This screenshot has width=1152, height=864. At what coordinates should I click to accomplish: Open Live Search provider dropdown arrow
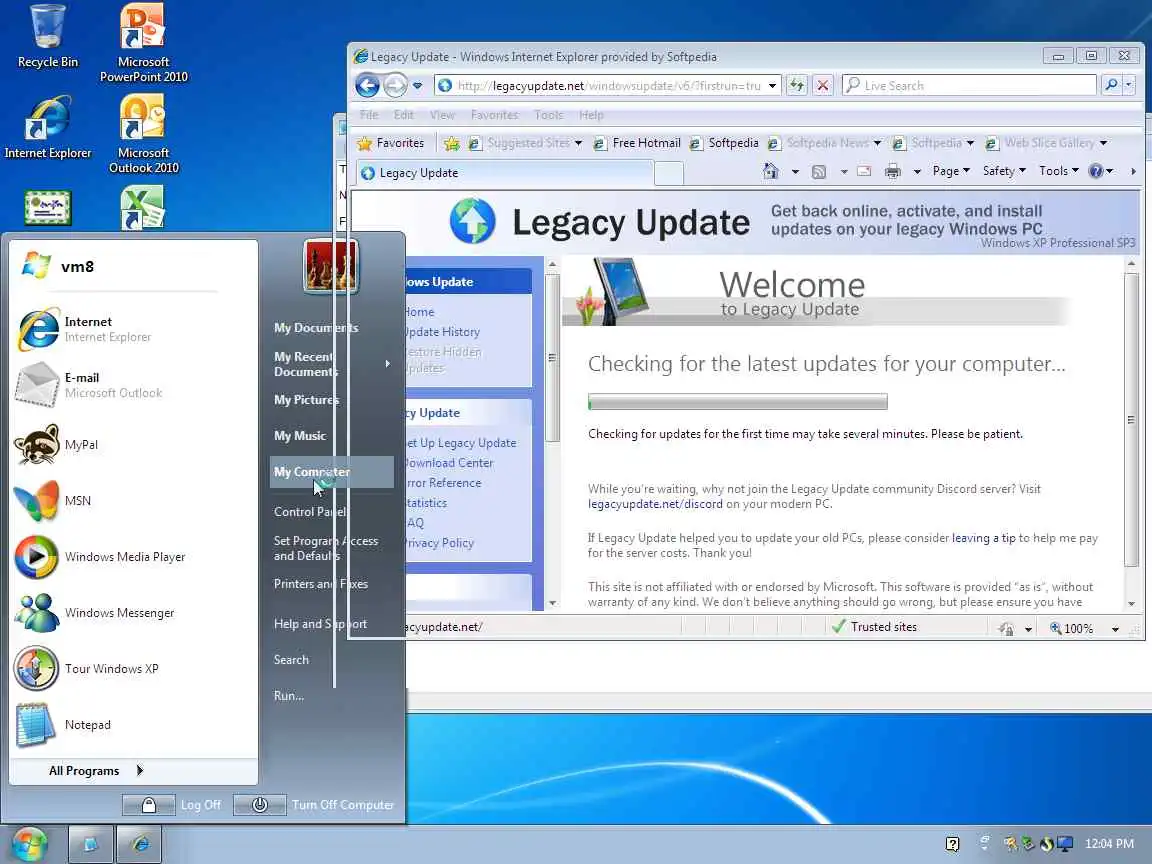coord(1129,85)
